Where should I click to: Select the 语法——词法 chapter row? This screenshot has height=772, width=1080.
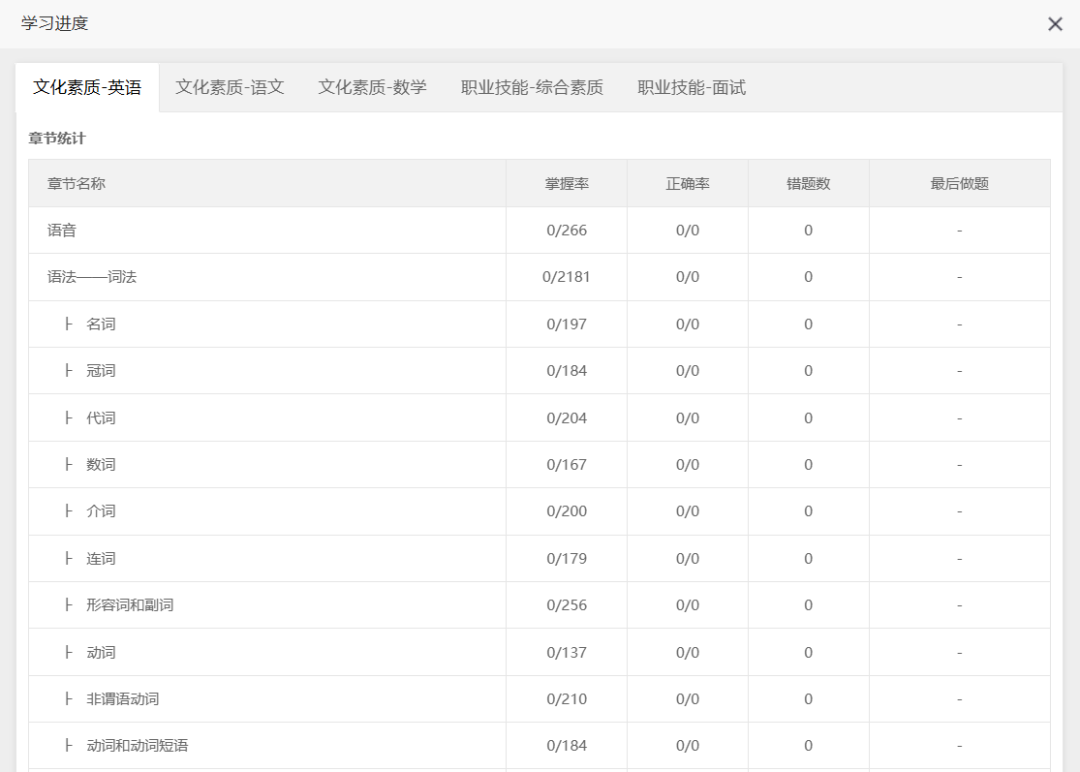point(92,277)
